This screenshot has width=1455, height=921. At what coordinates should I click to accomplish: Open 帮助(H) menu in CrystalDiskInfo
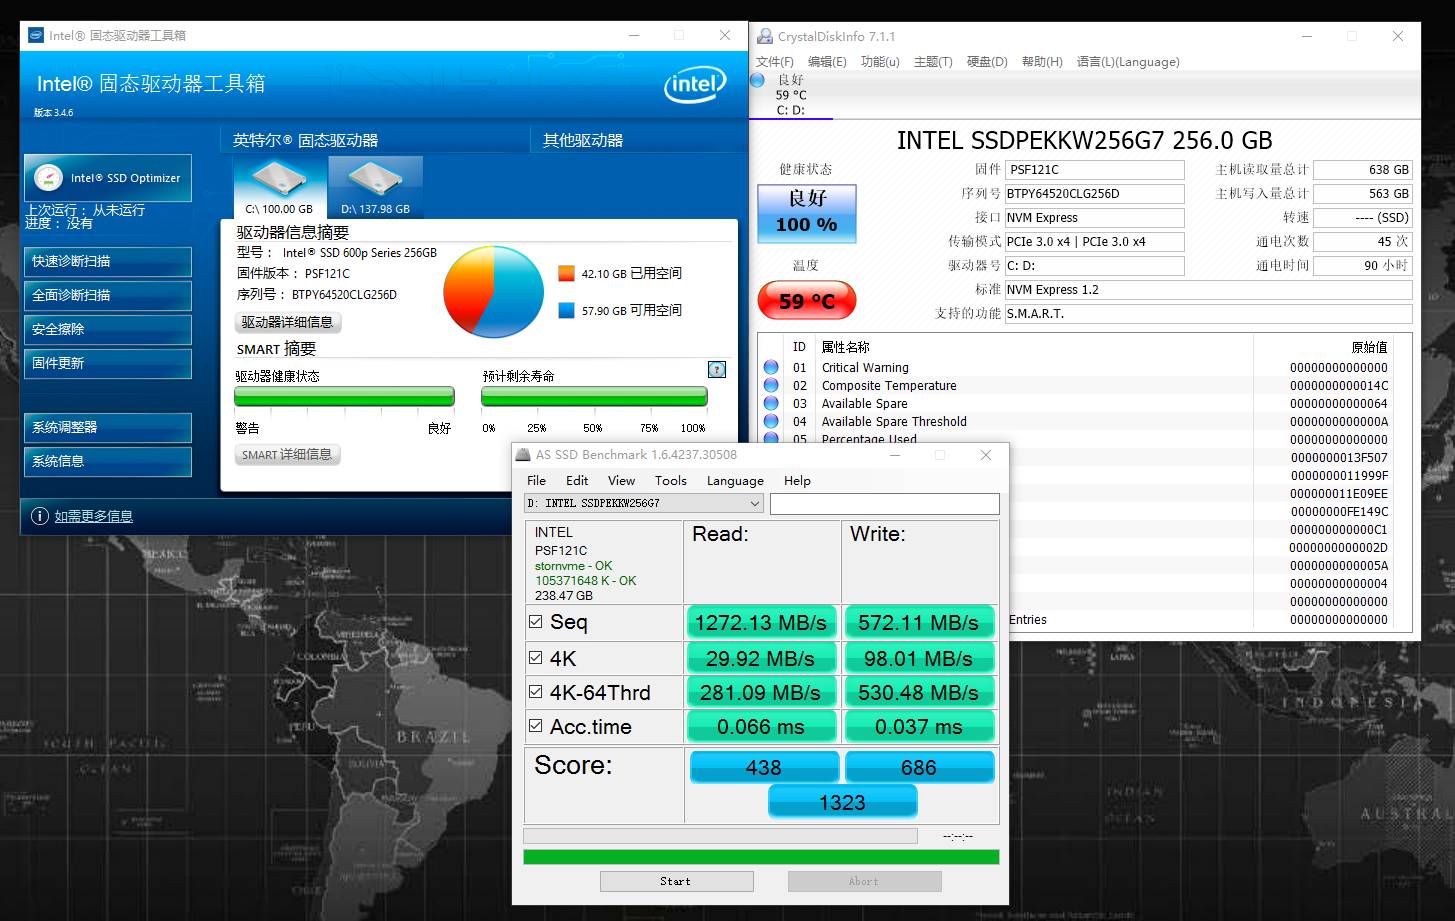(x=1042, y=62)
